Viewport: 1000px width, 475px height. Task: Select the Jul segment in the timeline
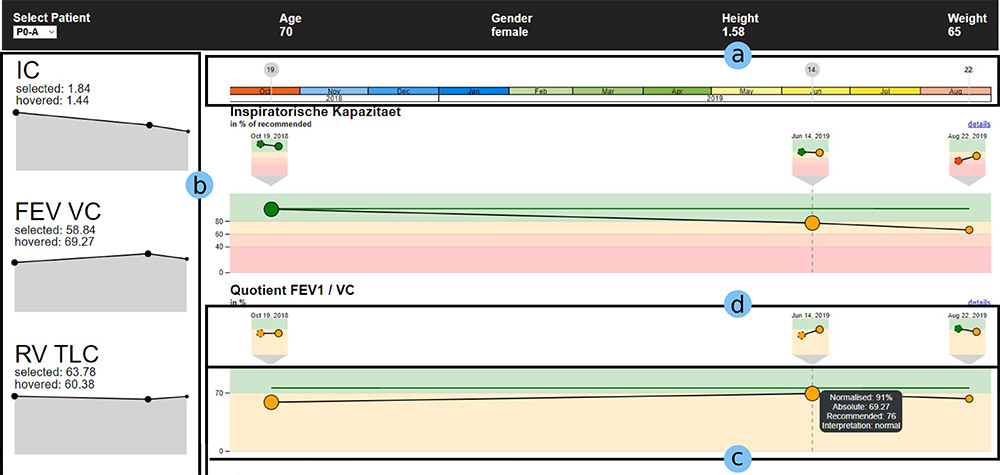pyautogui.click(x=885, y=92)
